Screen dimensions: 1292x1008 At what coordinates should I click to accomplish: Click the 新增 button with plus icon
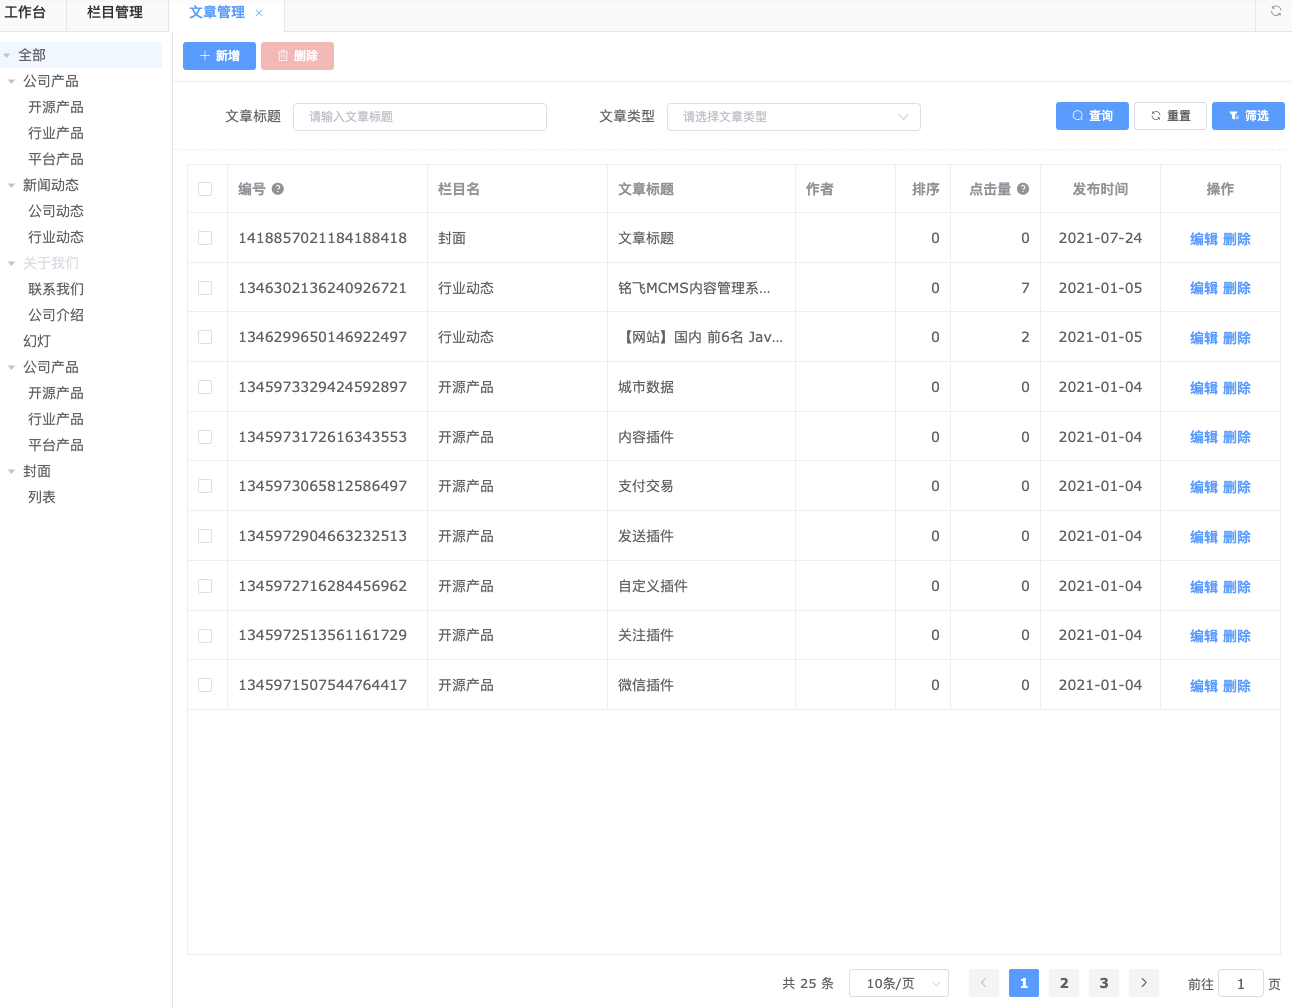point(219,56)
